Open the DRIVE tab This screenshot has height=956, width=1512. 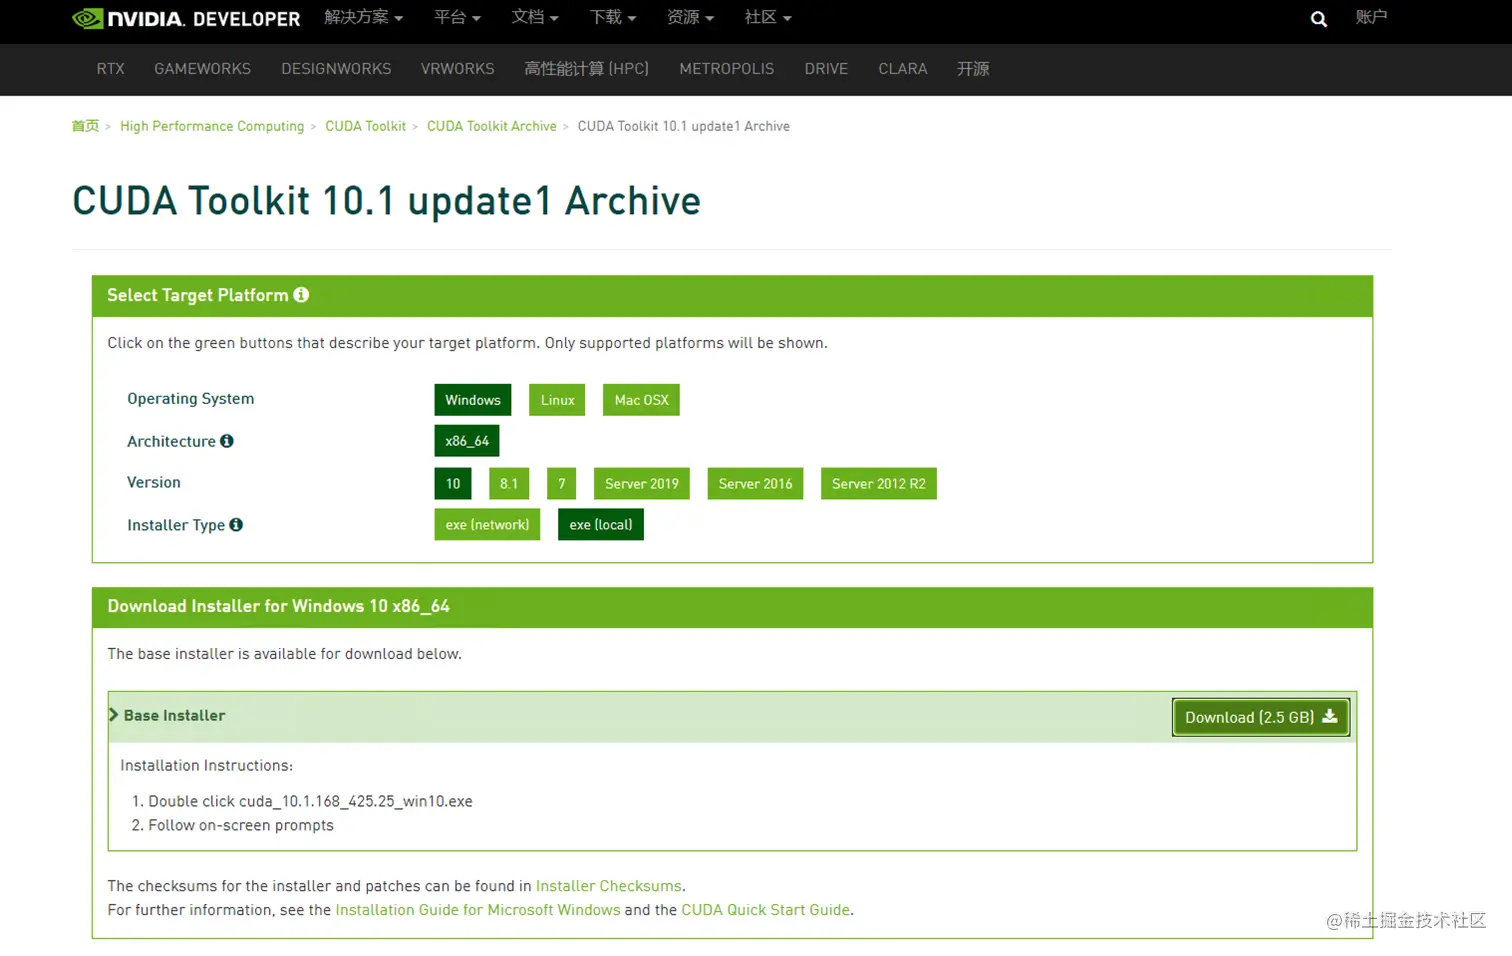click(826, 69)
